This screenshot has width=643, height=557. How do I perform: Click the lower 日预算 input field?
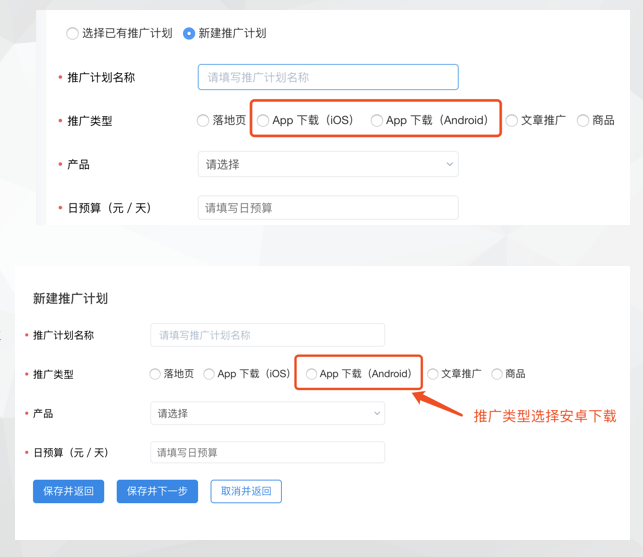(x=267, y=452)
